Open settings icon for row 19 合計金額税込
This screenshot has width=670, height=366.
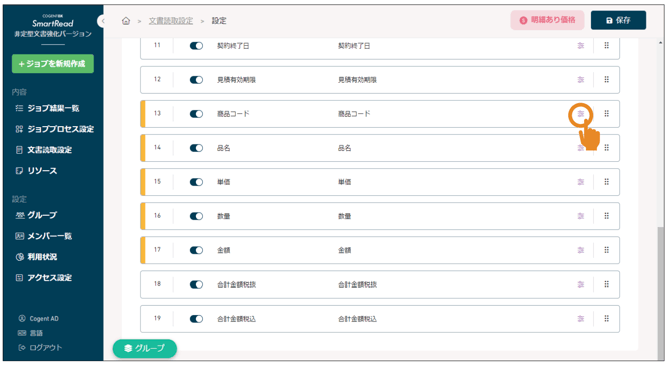click(x=581, y=319)
